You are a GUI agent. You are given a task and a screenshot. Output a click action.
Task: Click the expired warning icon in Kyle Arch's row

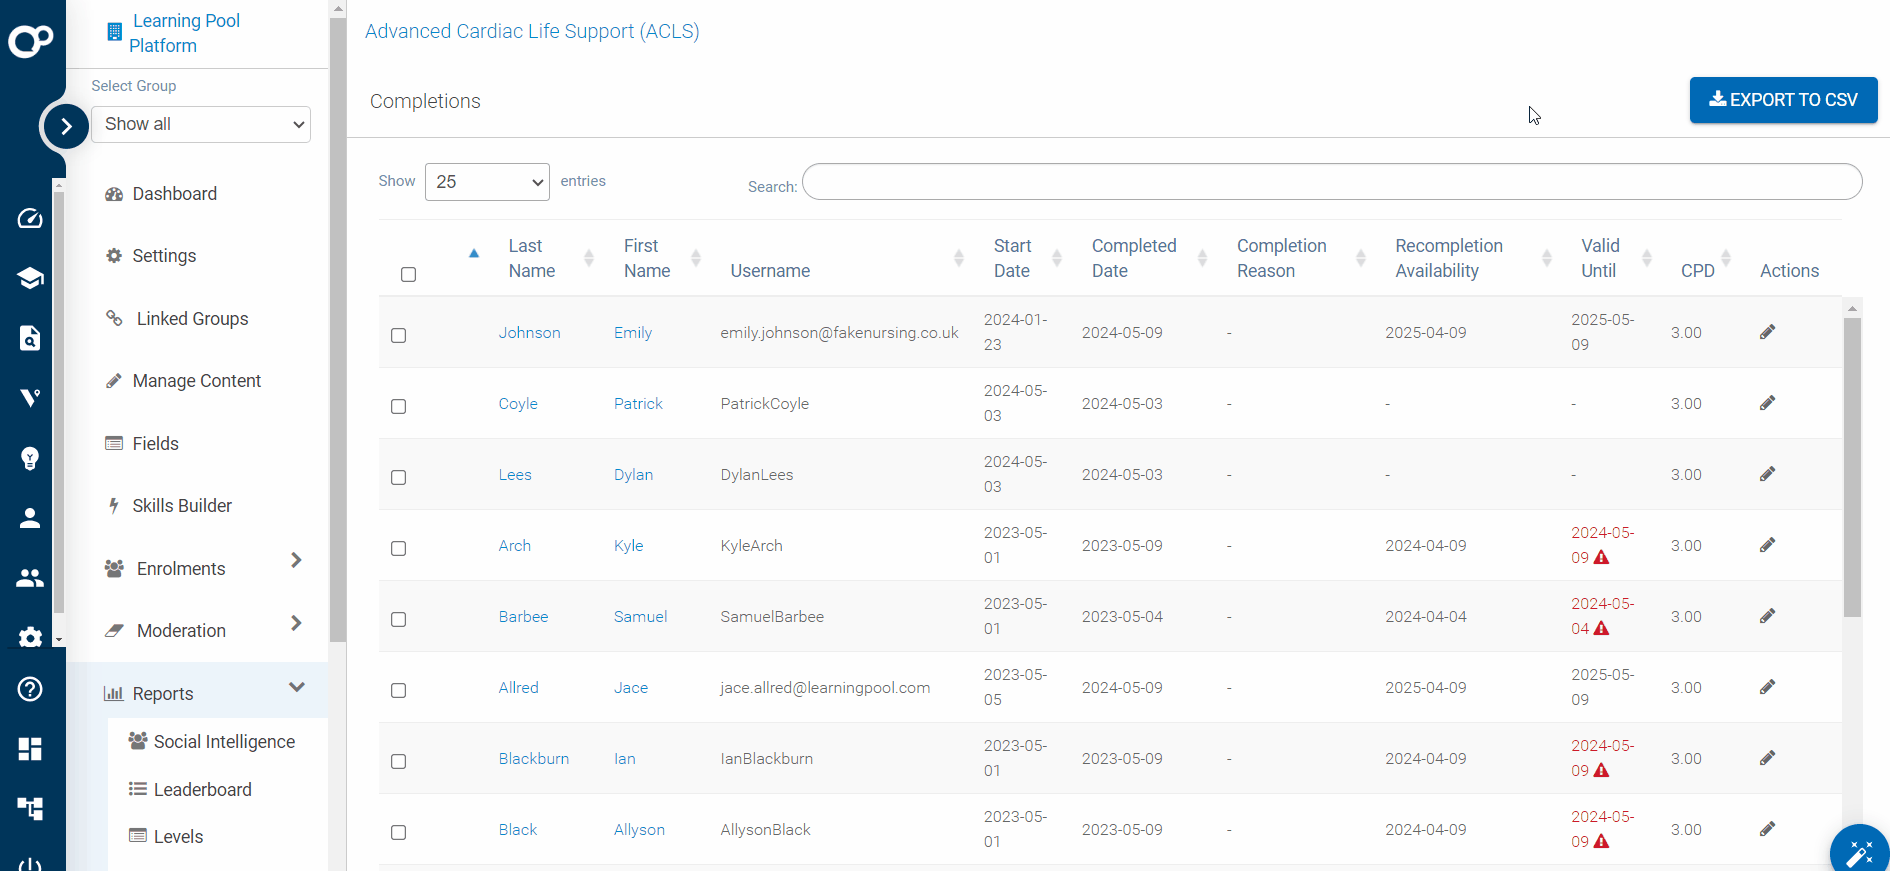pos(1601,557)
